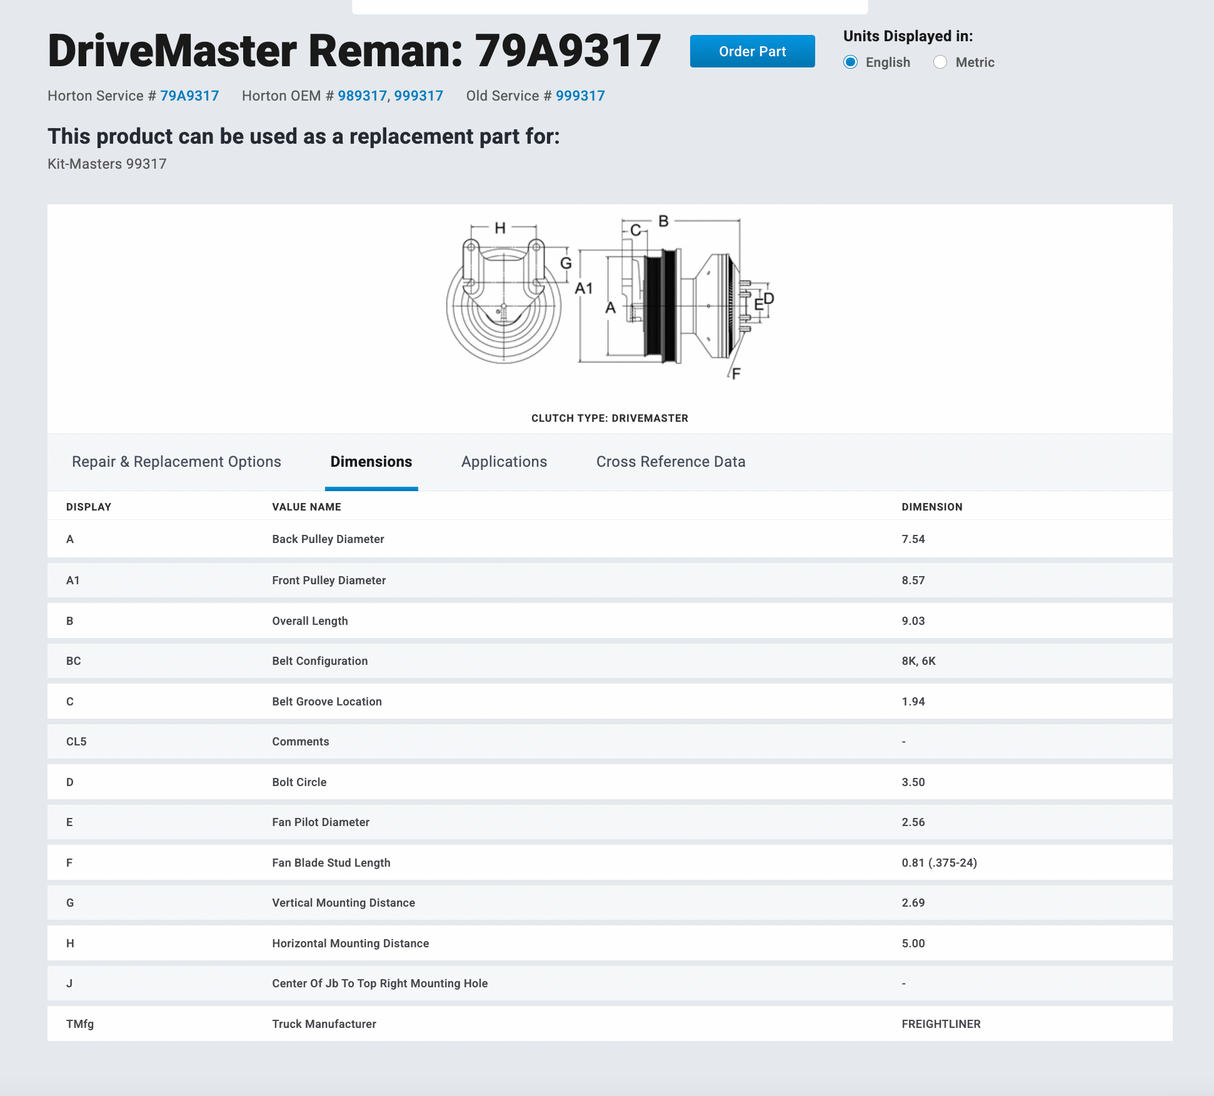This screenshot has height=1096, width=1214.
Task: Select the Belt Groove Location row label
Action: click(327, 702)
